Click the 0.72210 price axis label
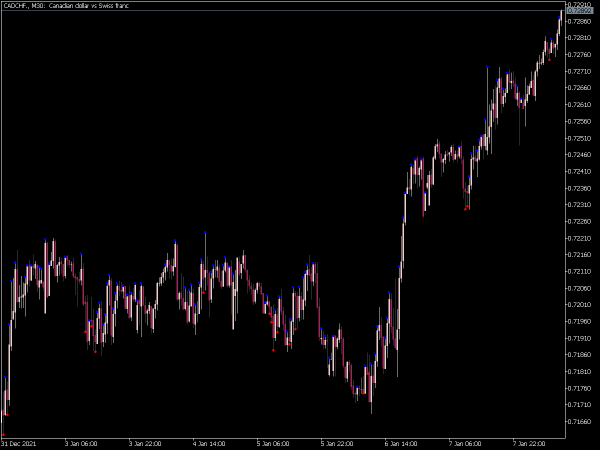 tap(580, 239)
